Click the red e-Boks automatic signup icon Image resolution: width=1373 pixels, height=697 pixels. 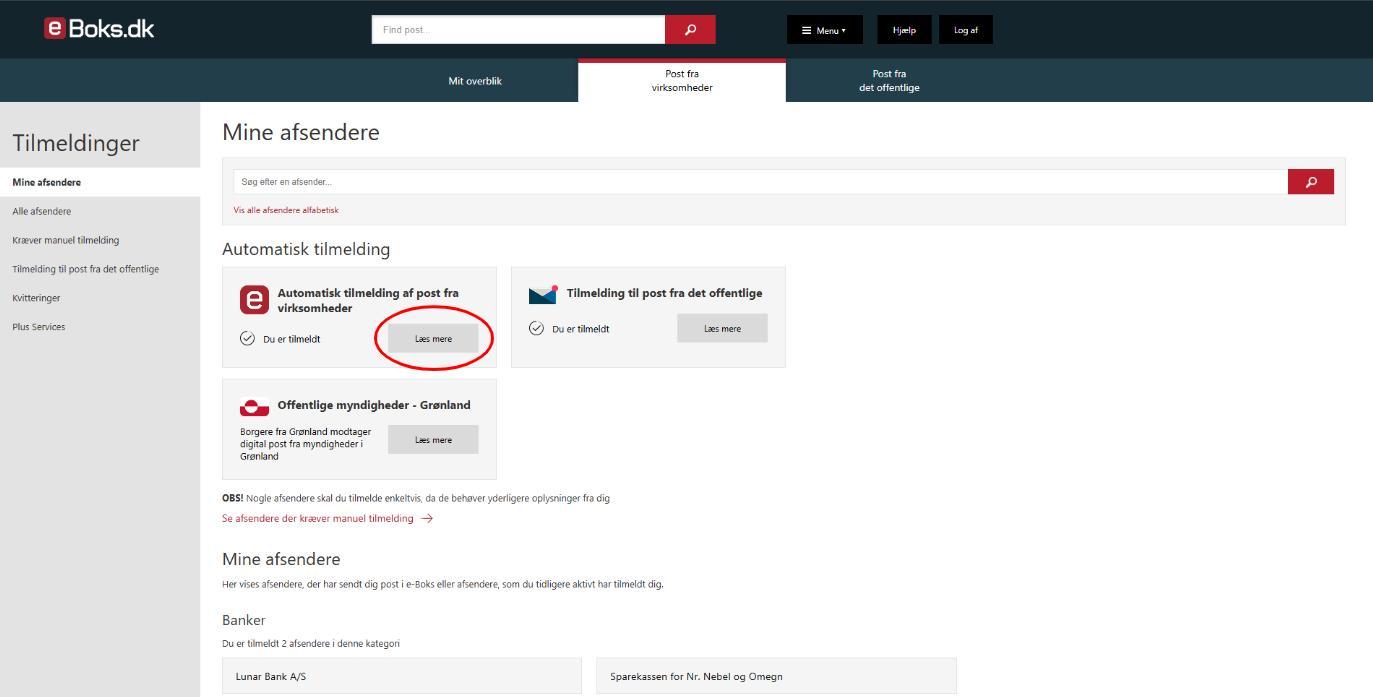[254, 299]
